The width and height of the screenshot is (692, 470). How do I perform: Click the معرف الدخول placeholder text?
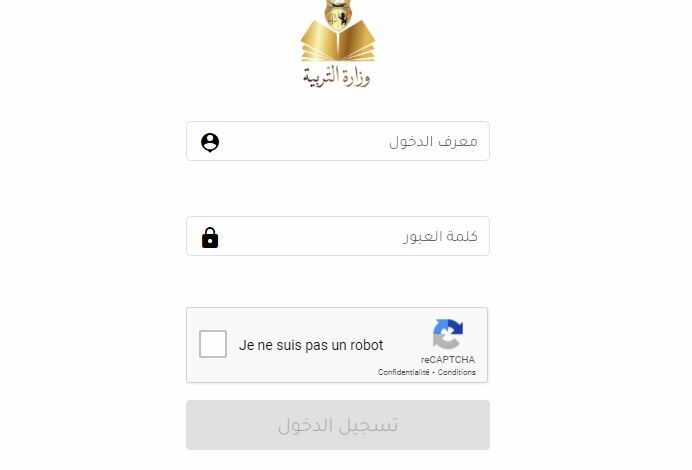coord(433,142)
